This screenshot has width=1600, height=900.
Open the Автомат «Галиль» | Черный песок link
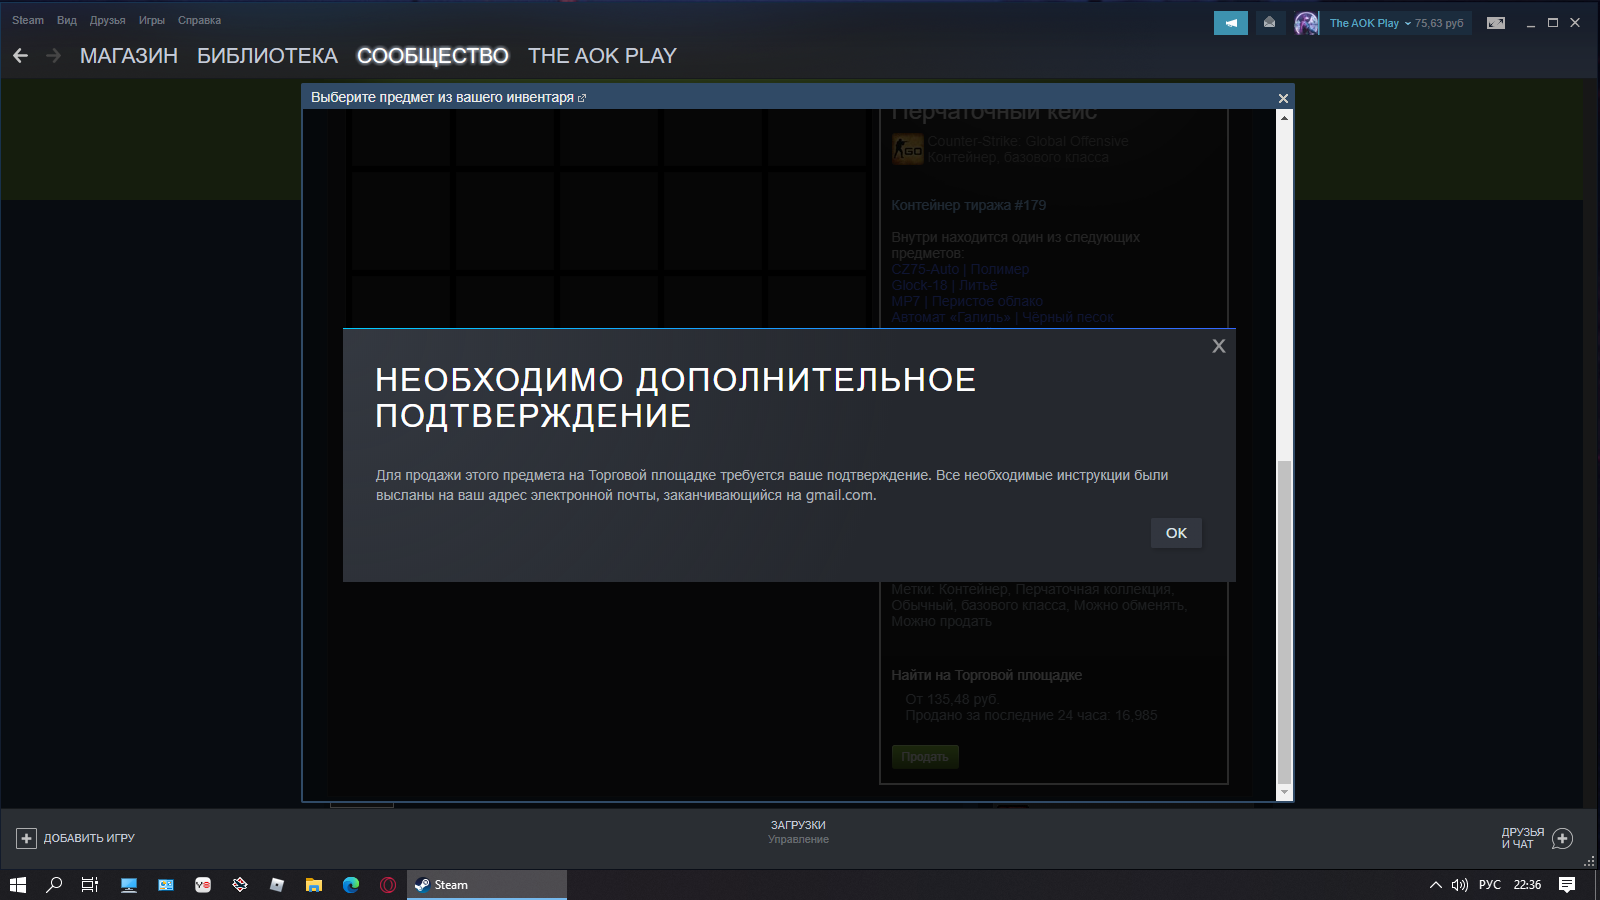pos(1002,317)
